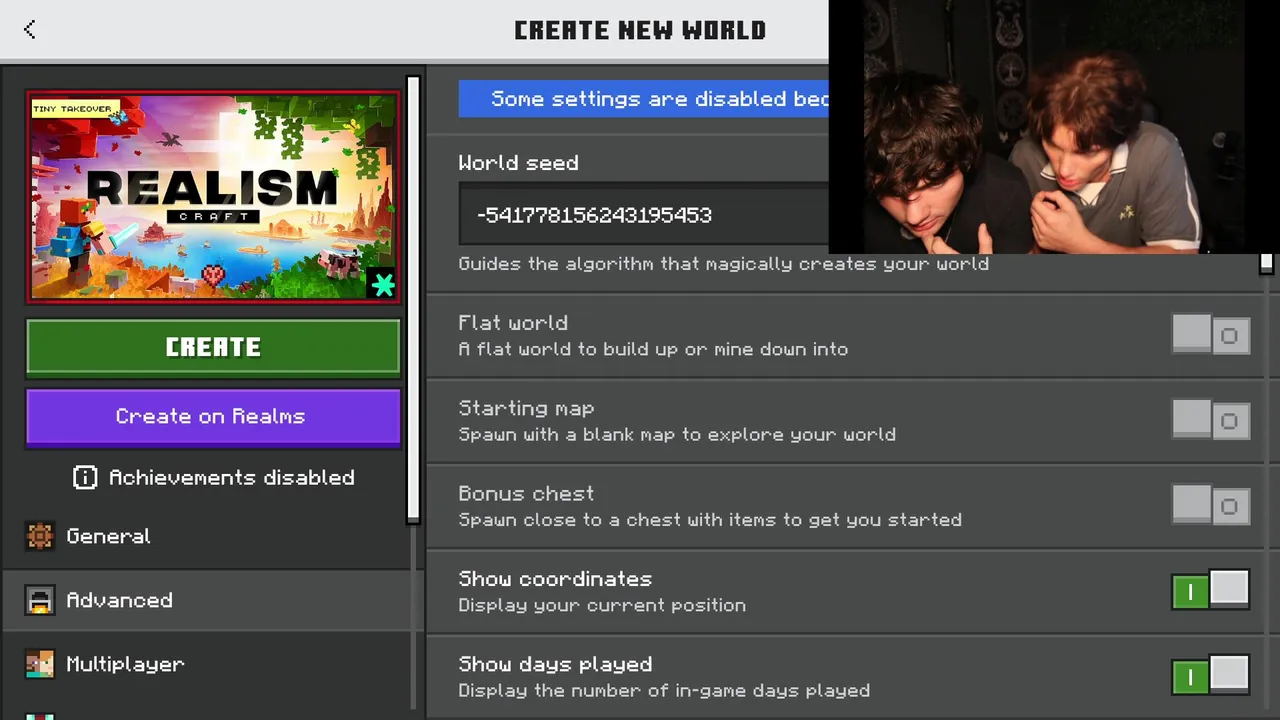The height and width of the screenshot is (720, 1280).
Task: Click the seed description 'Guides the algorithm' text
Action: coord(723,264)
